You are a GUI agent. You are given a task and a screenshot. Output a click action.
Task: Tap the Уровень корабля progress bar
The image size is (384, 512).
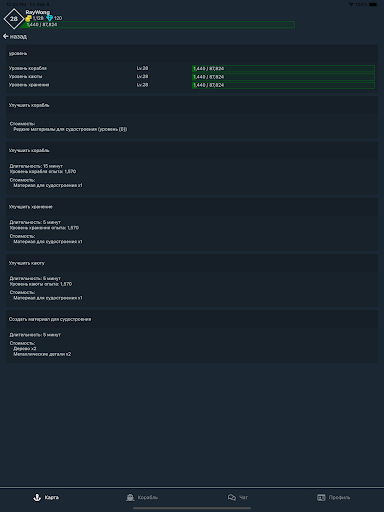coord(283,69)
